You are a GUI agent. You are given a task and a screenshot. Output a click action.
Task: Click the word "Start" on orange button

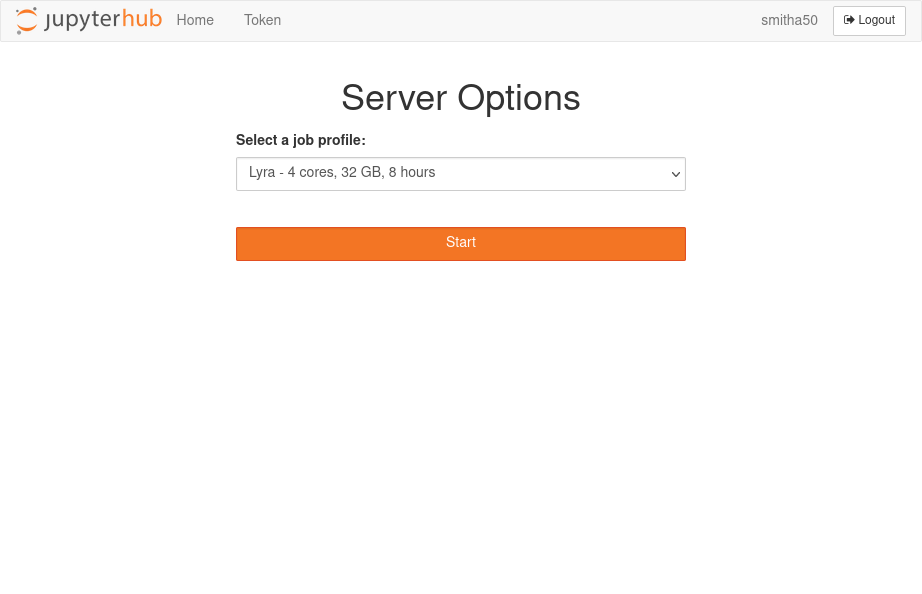click(460, 242)
